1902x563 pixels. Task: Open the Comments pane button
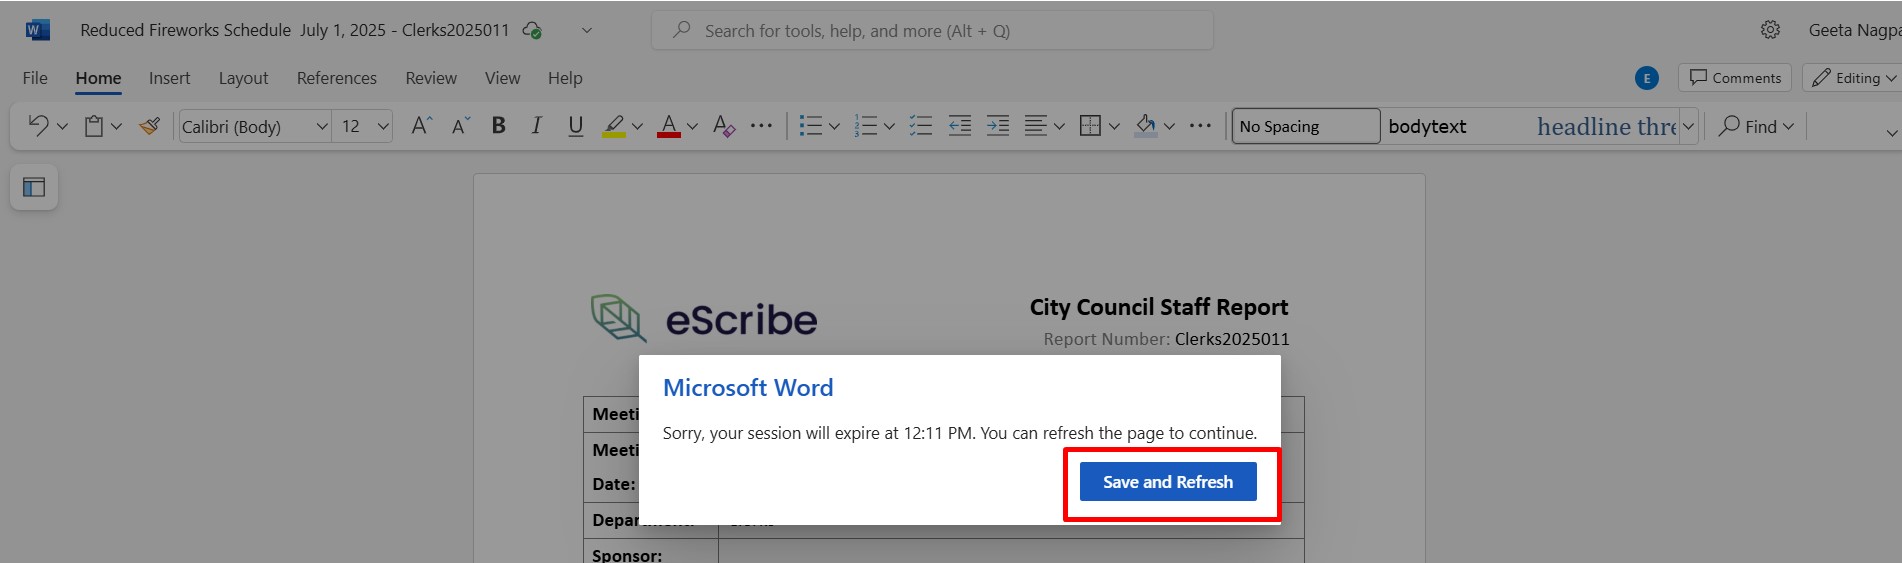pyautogui.click(x=1735, y=78)
